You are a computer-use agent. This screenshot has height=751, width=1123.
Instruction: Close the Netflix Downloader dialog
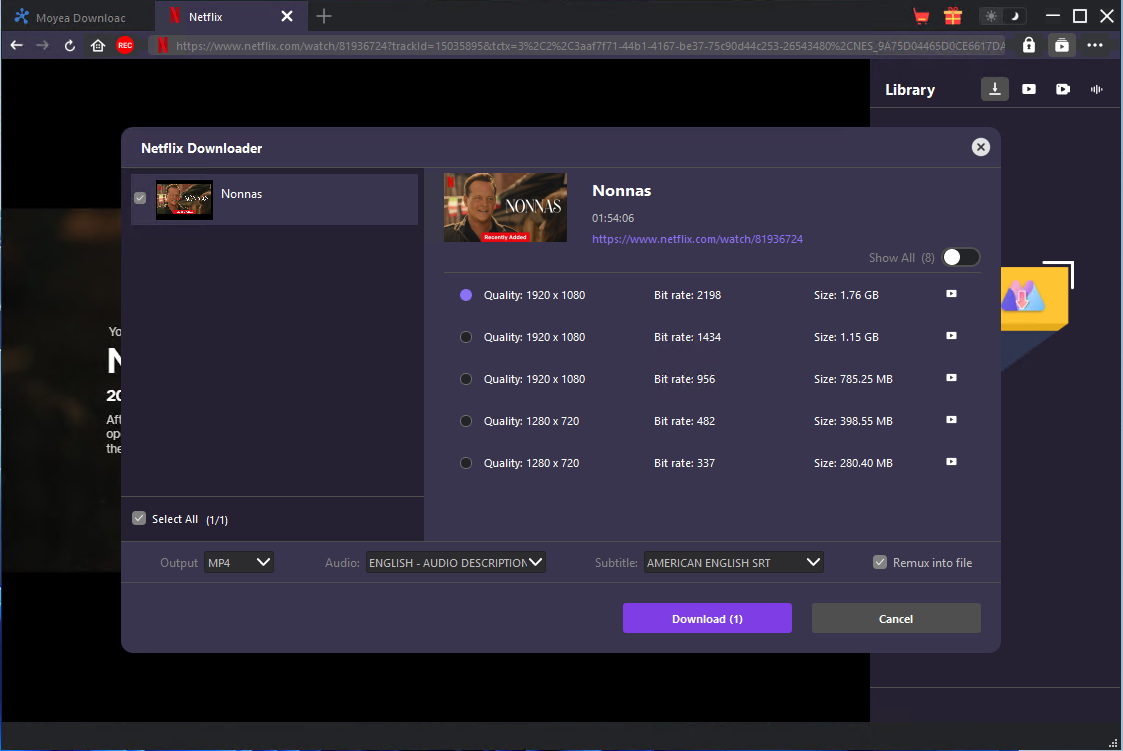980,147
